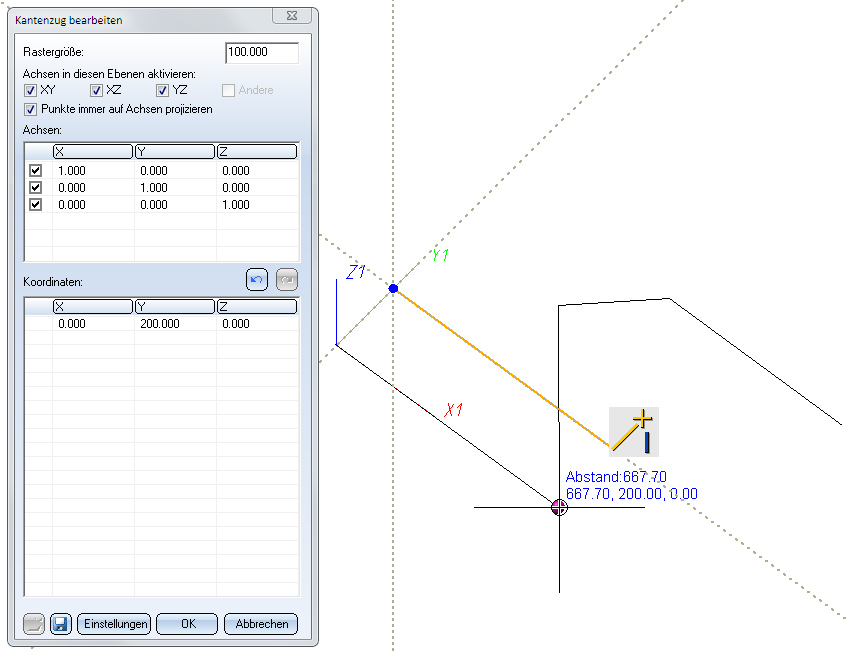Click the X column header in Achsen table

coord(93,152)
